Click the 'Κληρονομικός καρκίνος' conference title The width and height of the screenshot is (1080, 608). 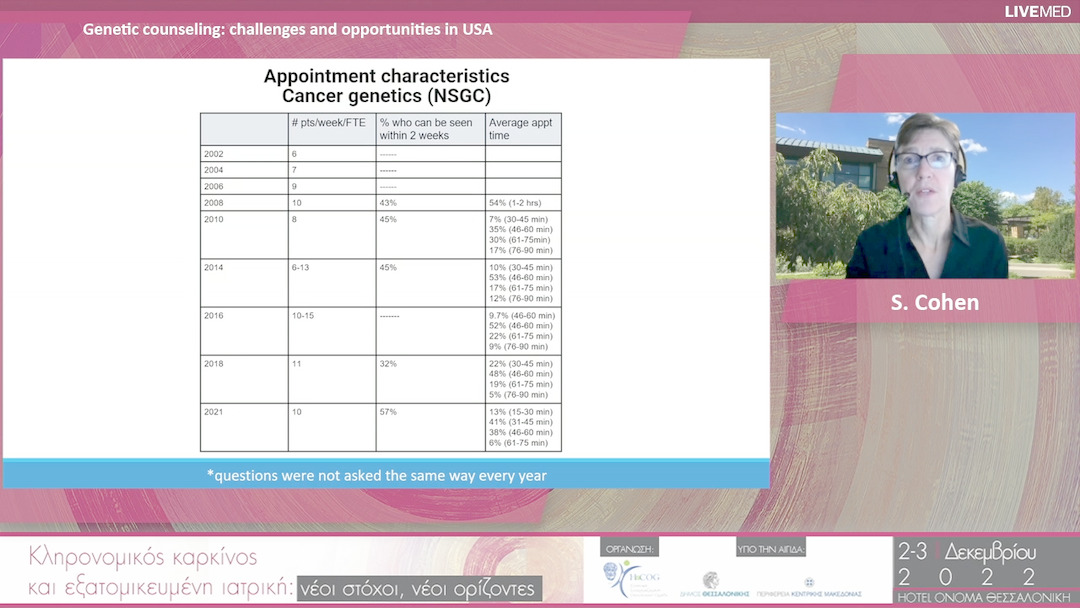[x=143, y=557]
